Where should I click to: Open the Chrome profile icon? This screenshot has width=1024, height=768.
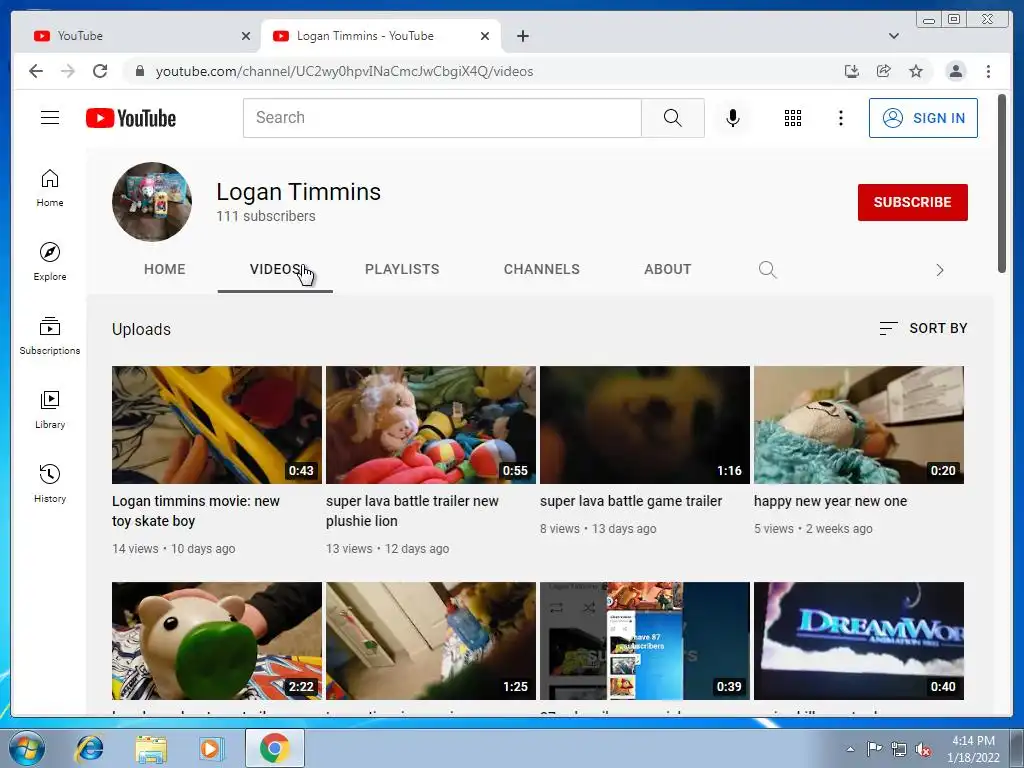pyautogui.click(x=955, y=71)
